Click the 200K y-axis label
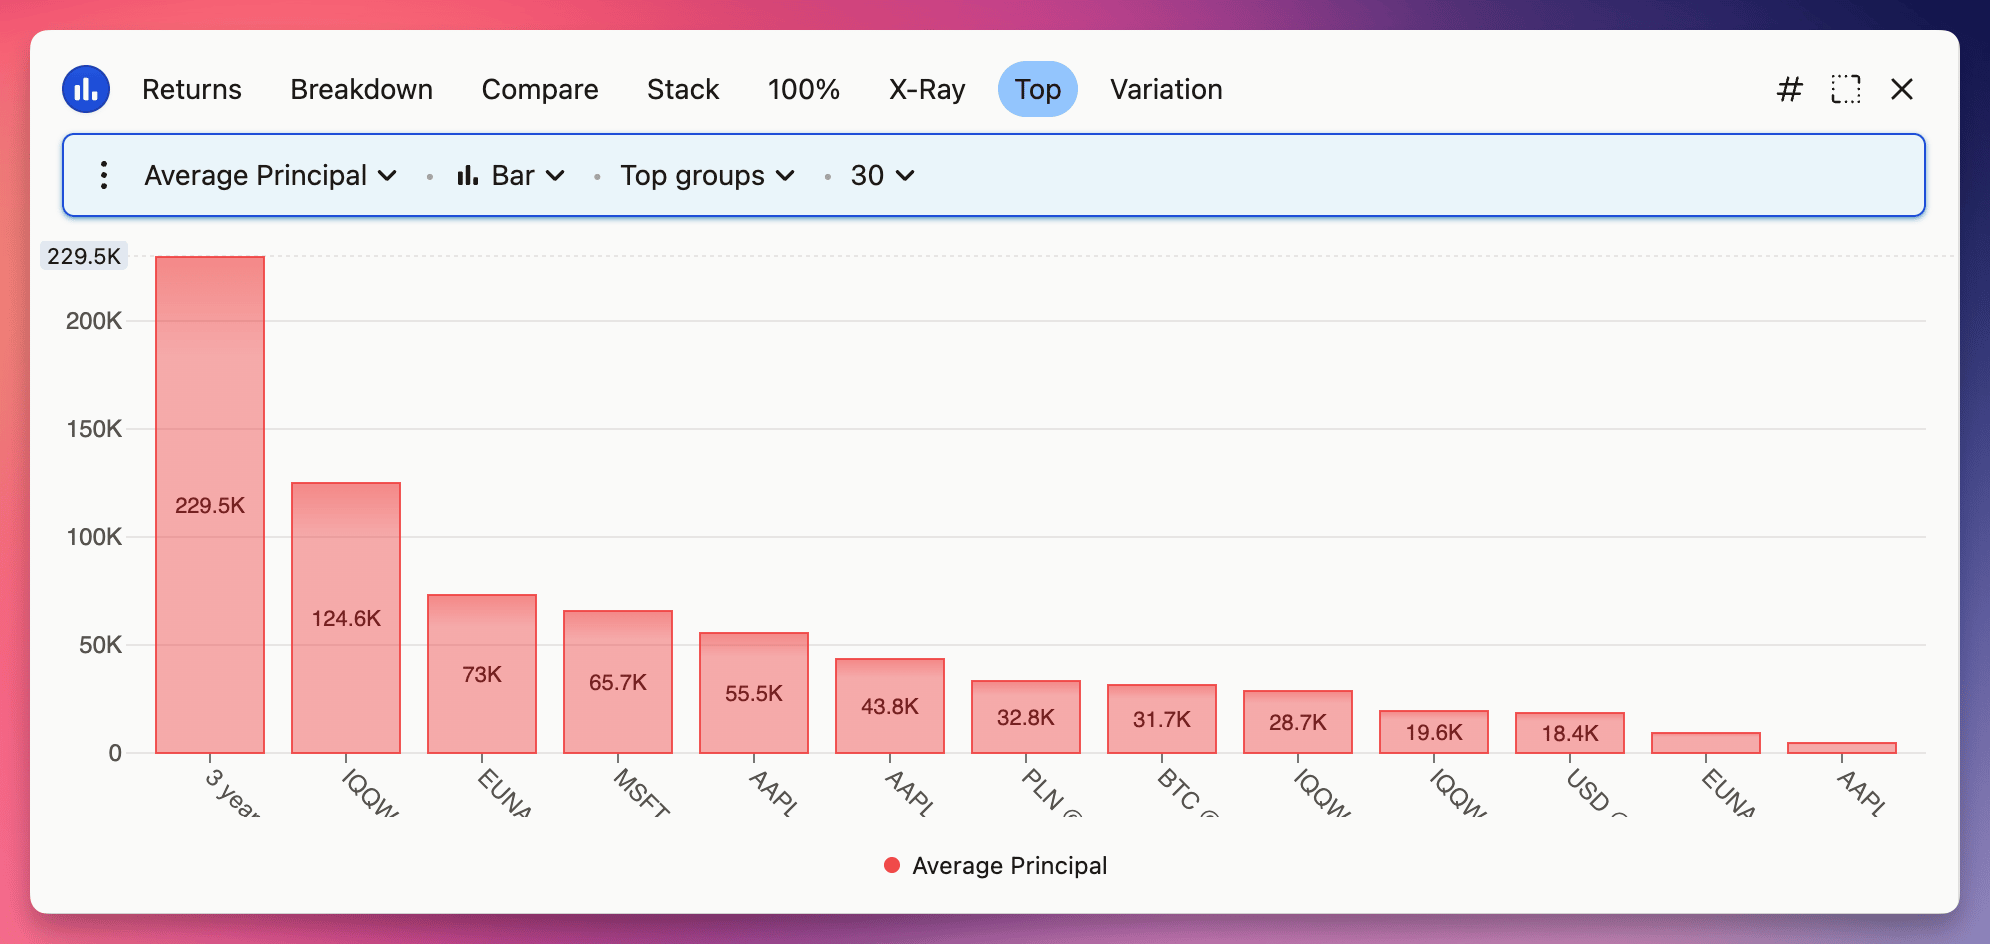Viewport: 1990px width, 944px height. 94,321
